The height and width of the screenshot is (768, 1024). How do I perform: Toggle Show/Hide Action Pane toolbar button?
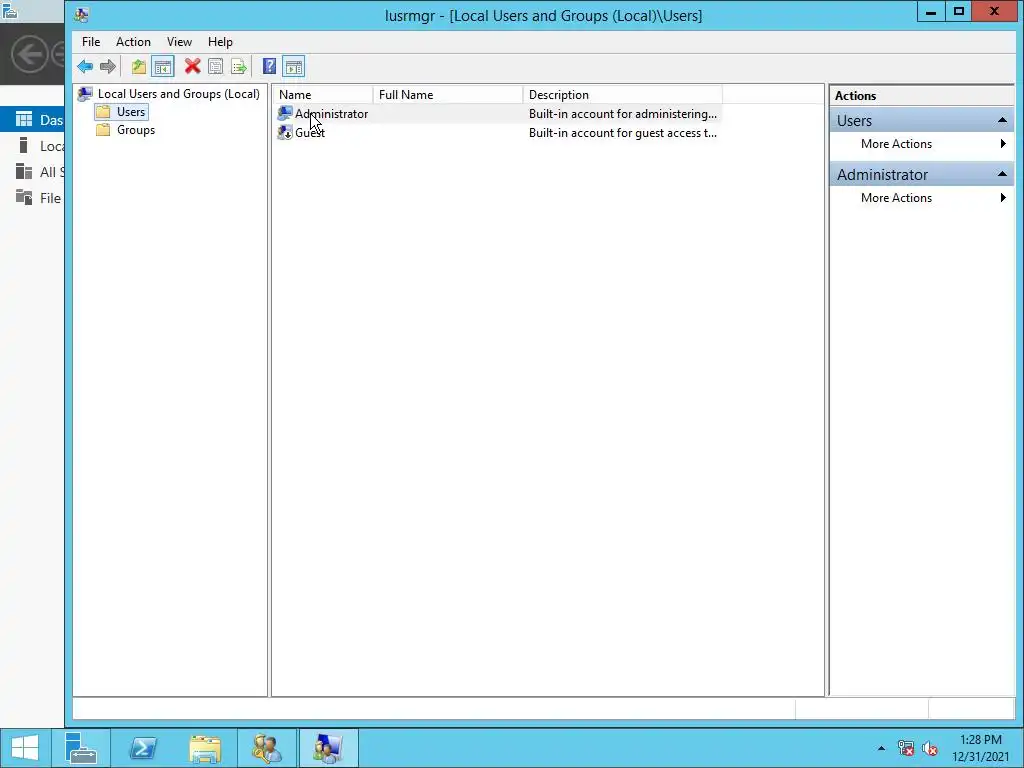(x=294, y=67)
